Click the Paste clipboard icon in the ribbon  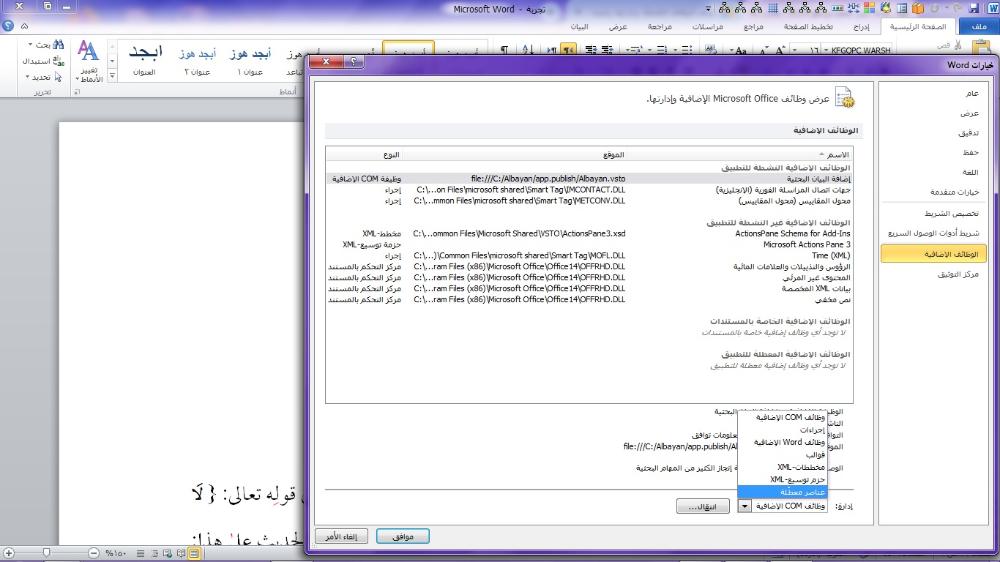pyautogui.click(x=982, y=48)
